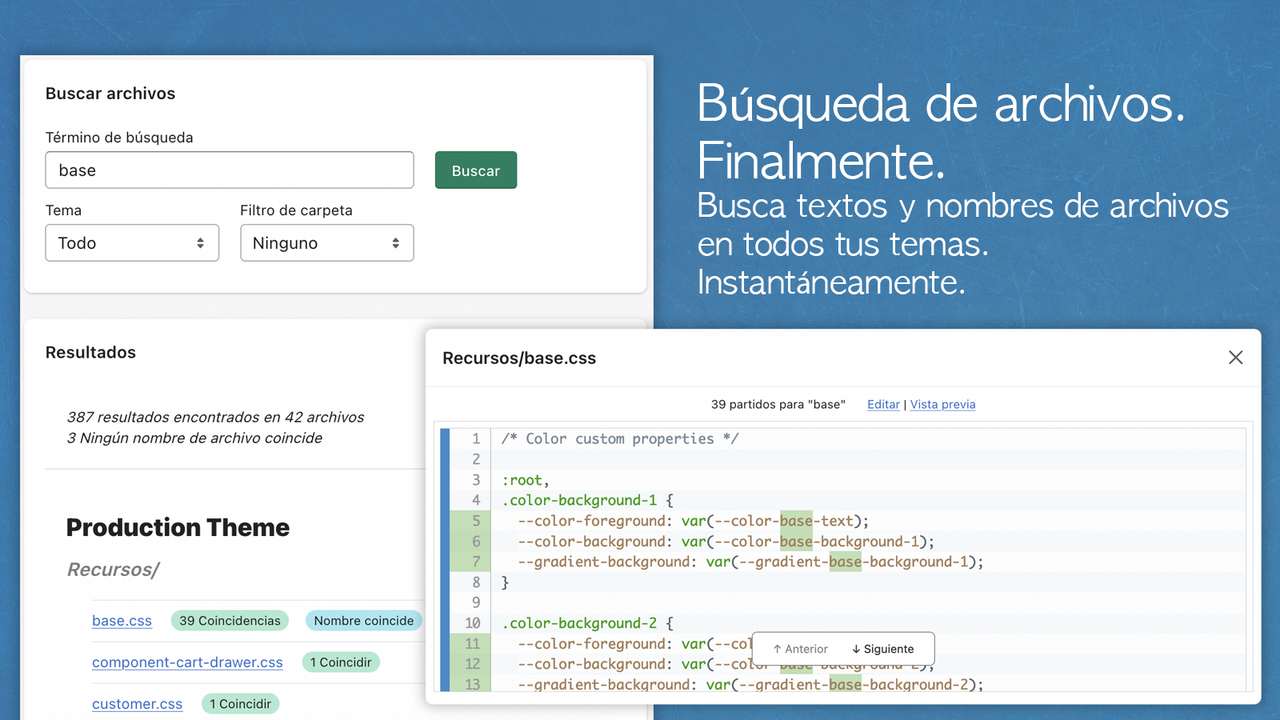Click the 39 Coincidencias badge
This screenshot has width=1280, height=720.
click(x=230, y=621)
